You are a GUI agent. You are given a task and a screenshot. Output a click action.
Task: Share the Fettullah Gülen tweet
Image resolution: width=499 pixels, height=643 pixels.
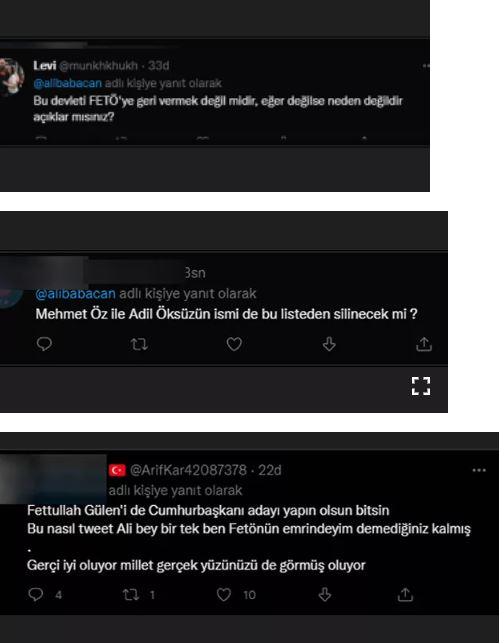[x=405, y=595]
